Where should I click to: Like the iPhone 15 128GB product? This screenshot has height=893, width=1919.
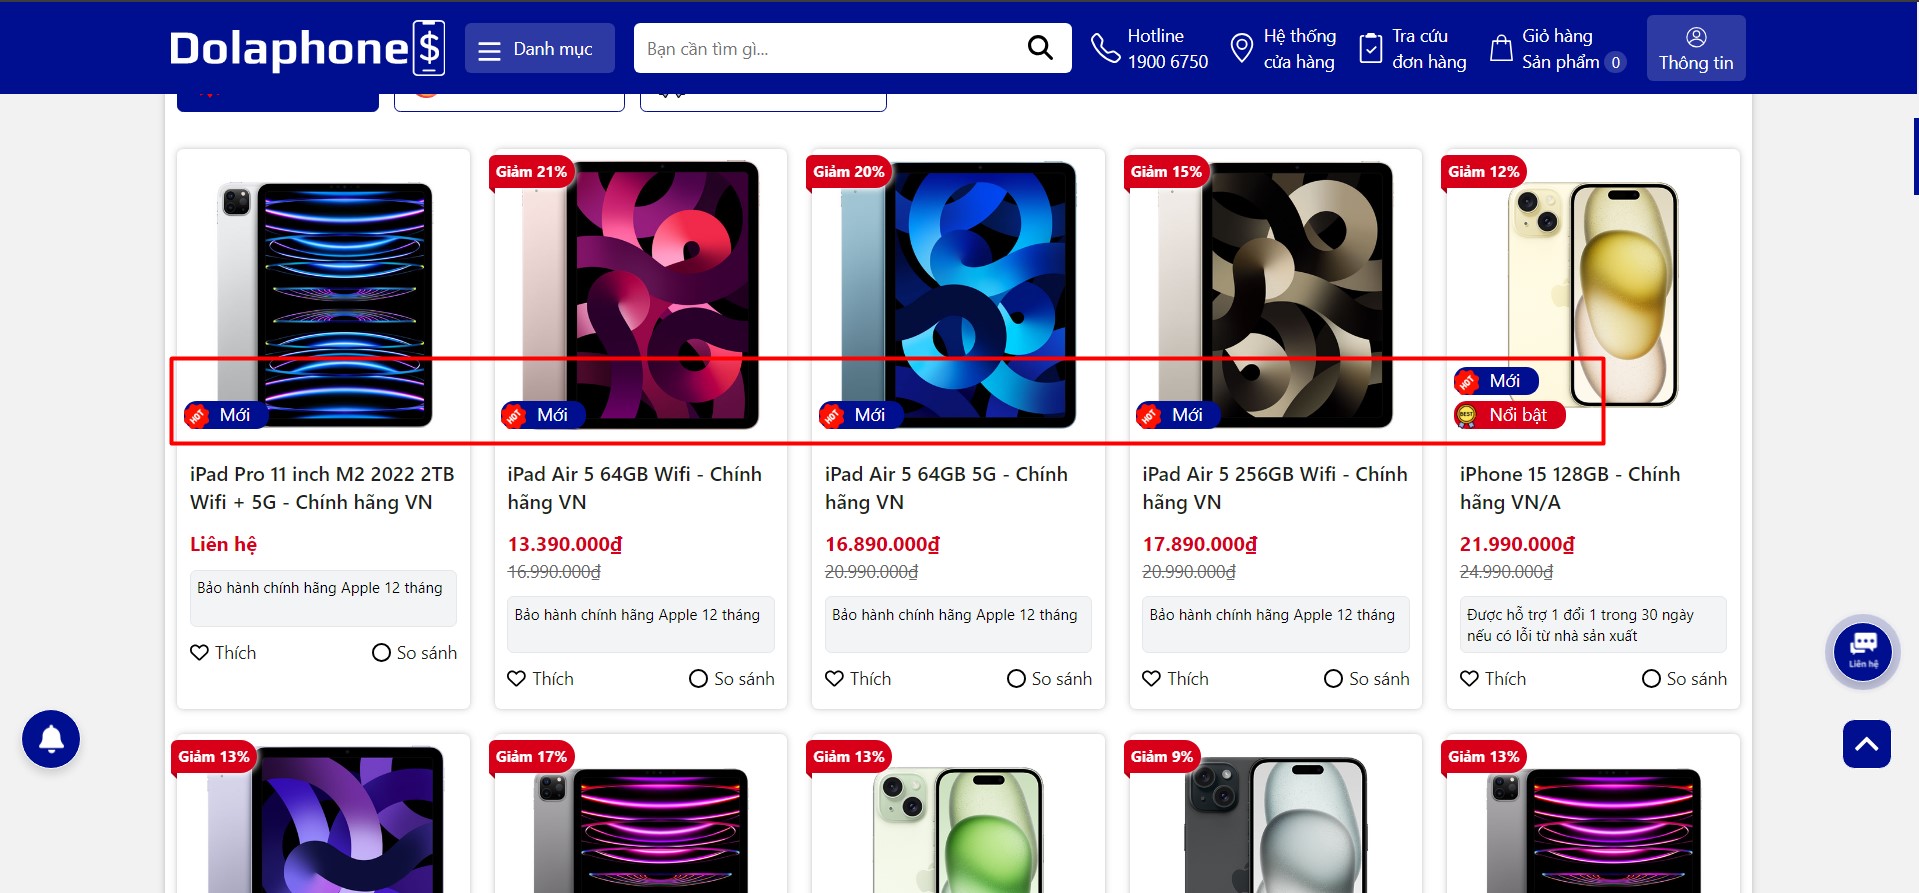1469,679
